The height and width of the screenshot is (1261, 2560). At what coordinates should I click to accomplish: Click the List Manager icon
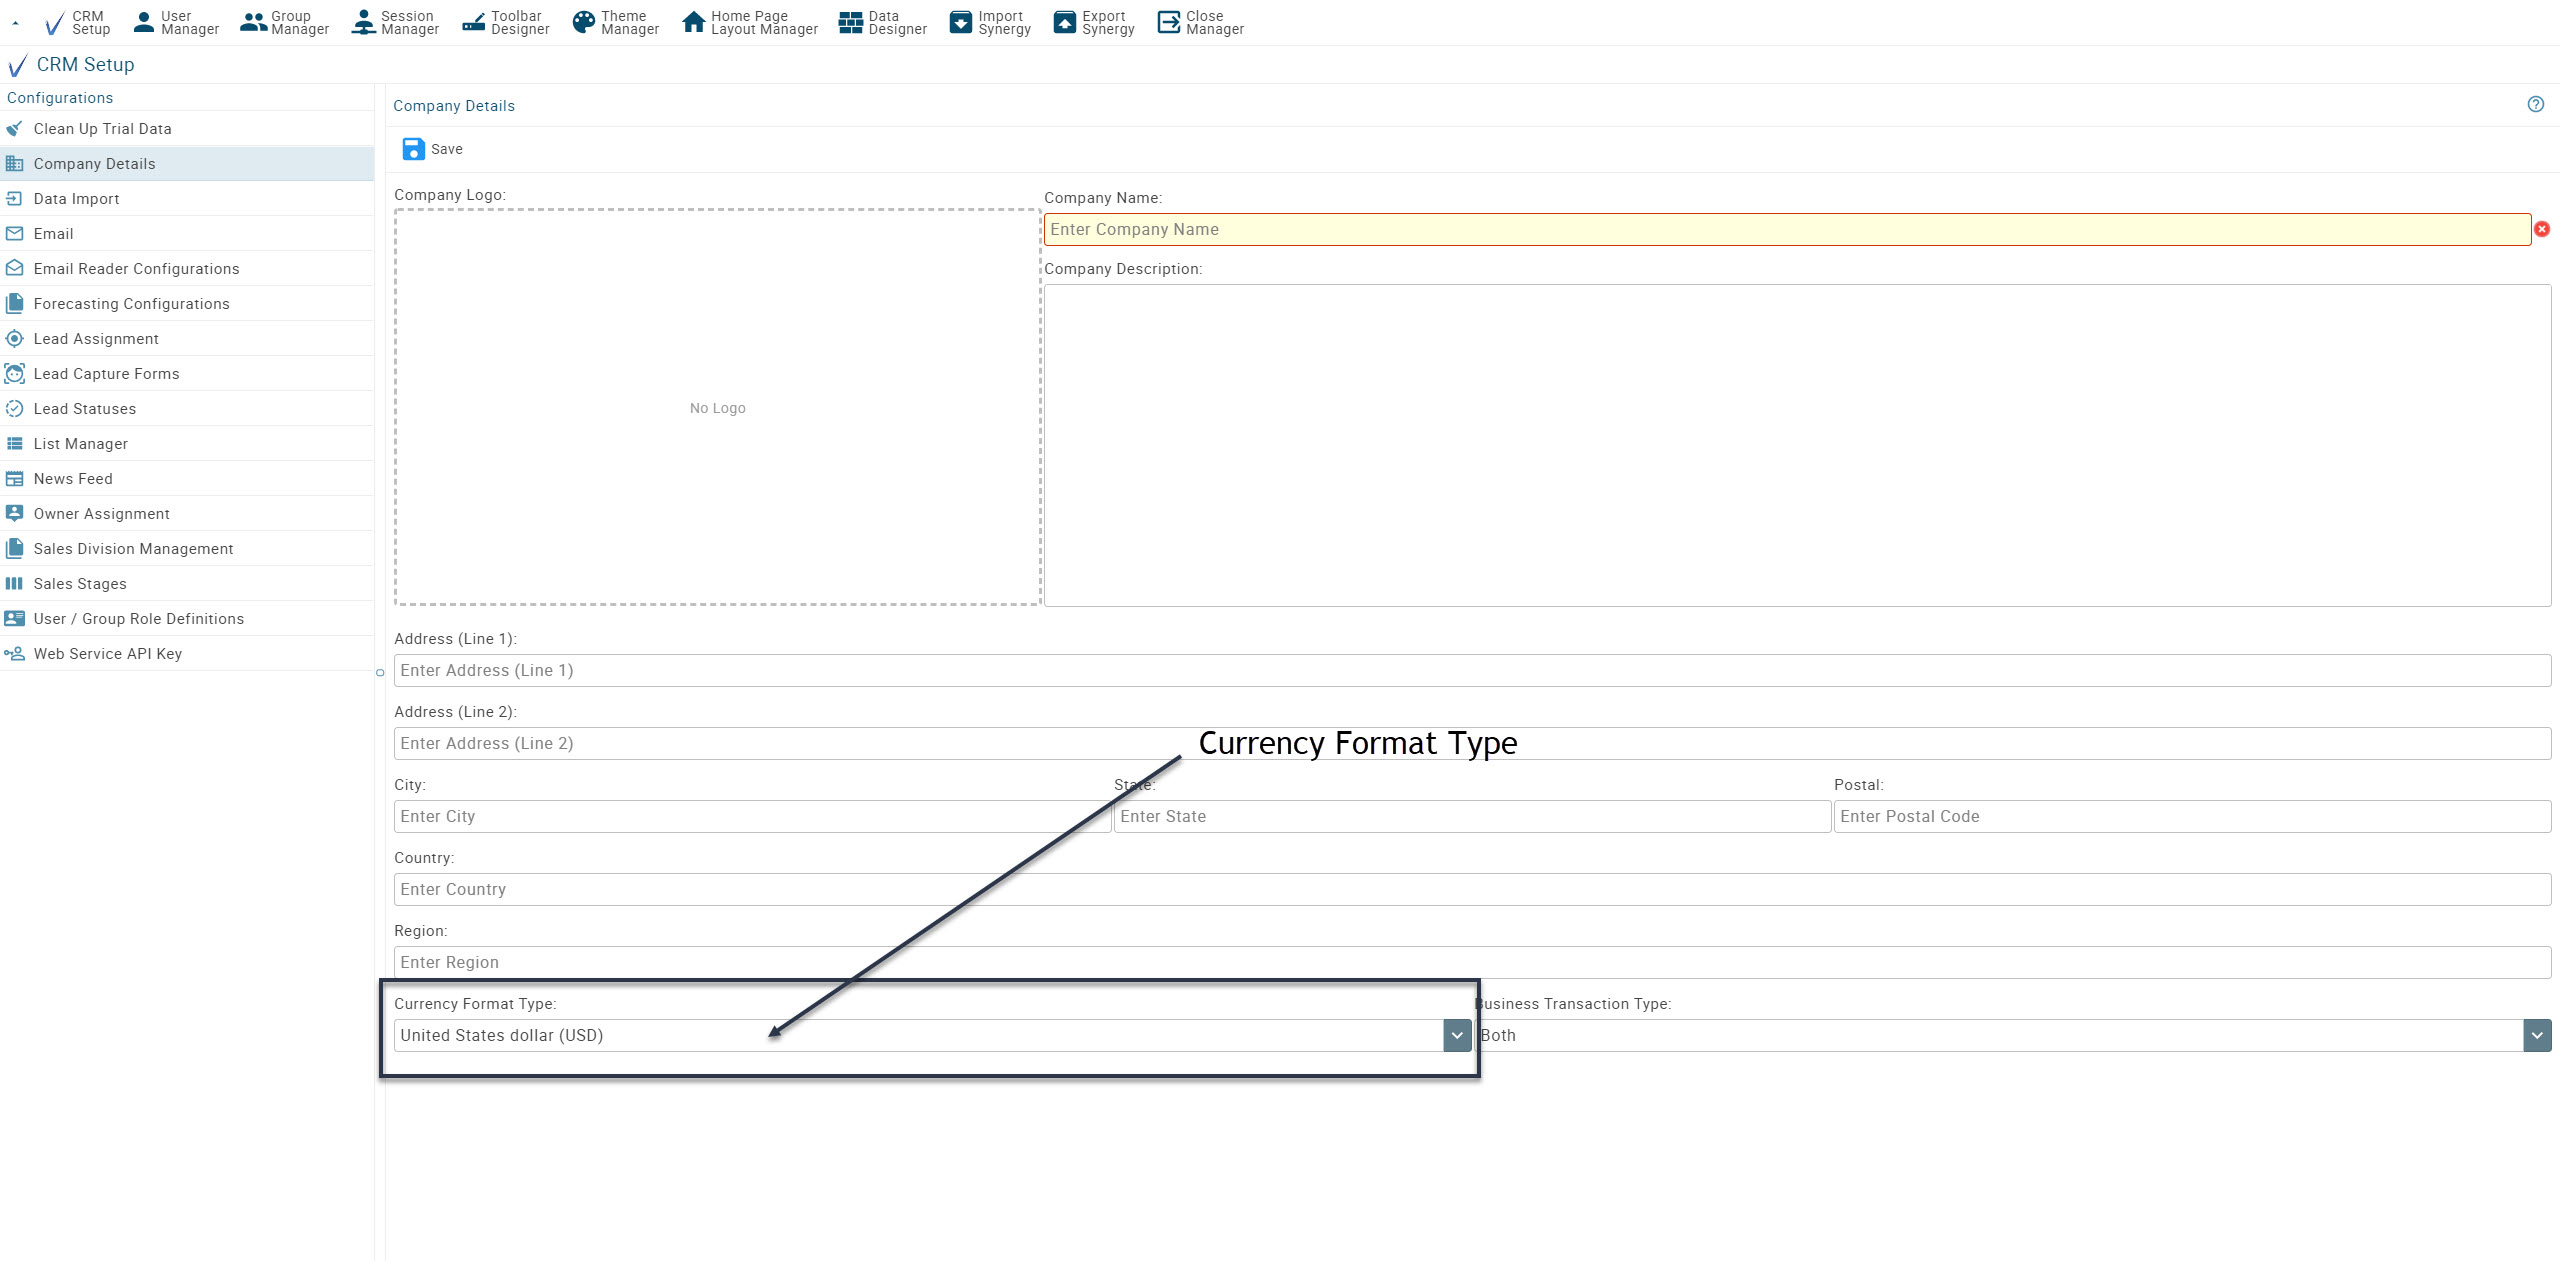[14, 443]
